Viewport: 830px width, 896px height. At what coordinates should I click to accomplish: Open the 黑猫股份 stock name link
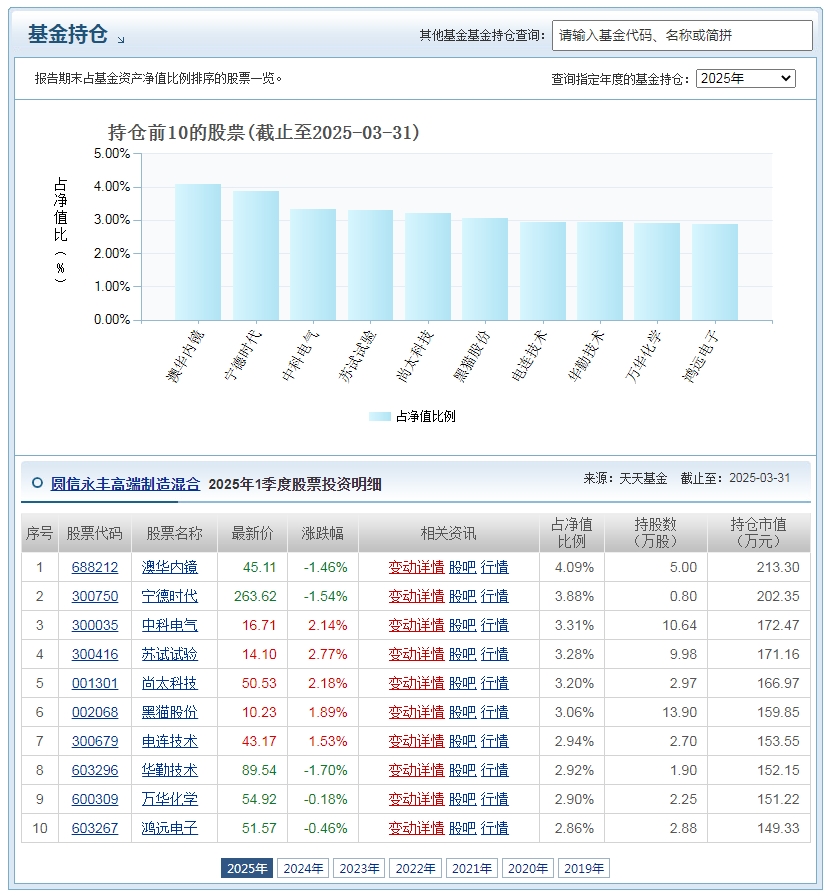click(170, 713)
